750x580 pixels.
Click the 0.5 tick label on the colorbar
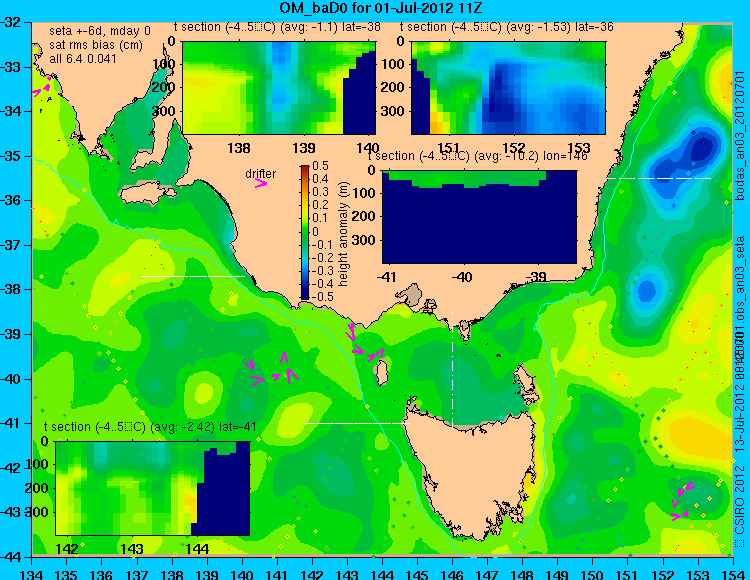(x=320, y=166)
